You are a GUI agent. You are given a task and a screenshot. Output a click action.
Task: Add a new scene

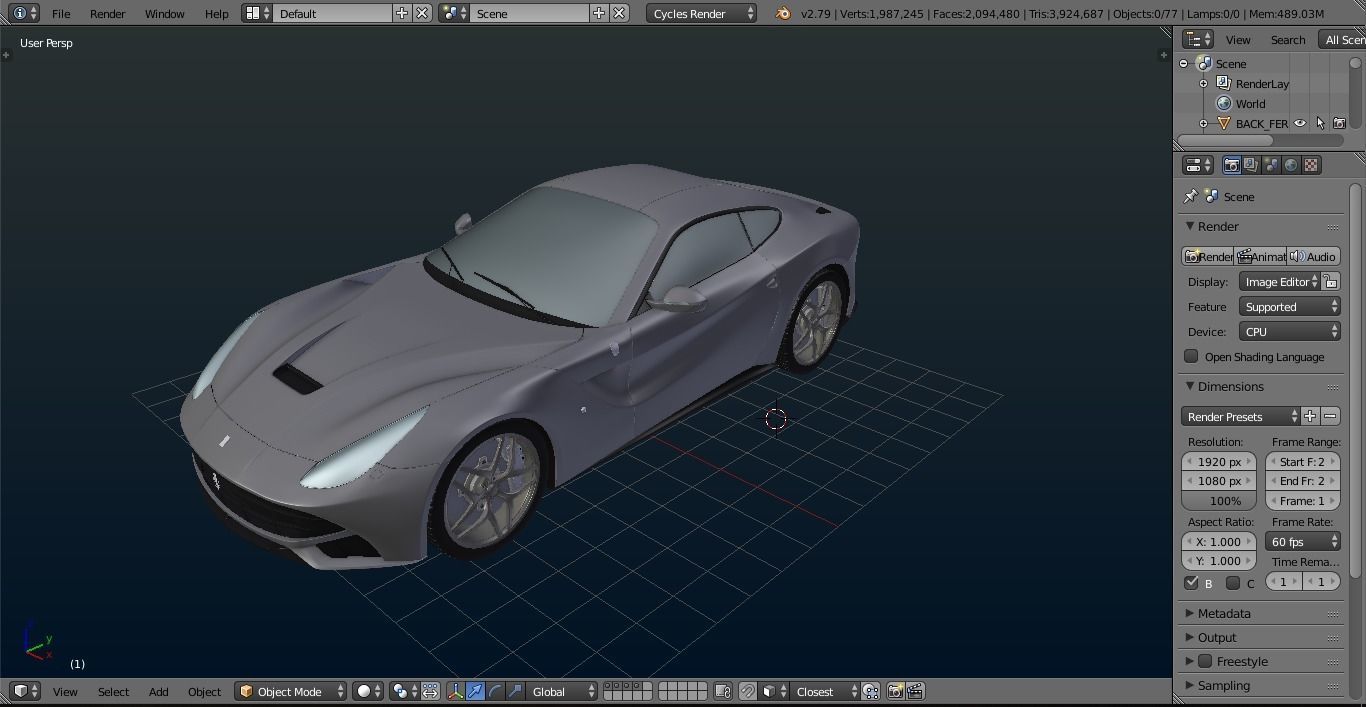pyautogui.click(x=598, y=13)
